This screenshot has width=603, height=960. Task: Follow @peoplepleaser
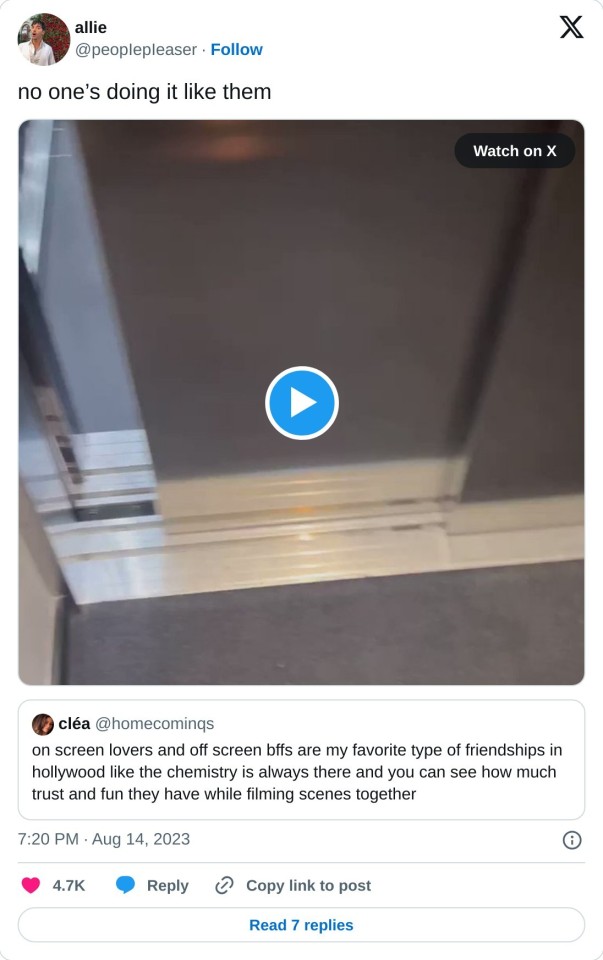[236, 50]
